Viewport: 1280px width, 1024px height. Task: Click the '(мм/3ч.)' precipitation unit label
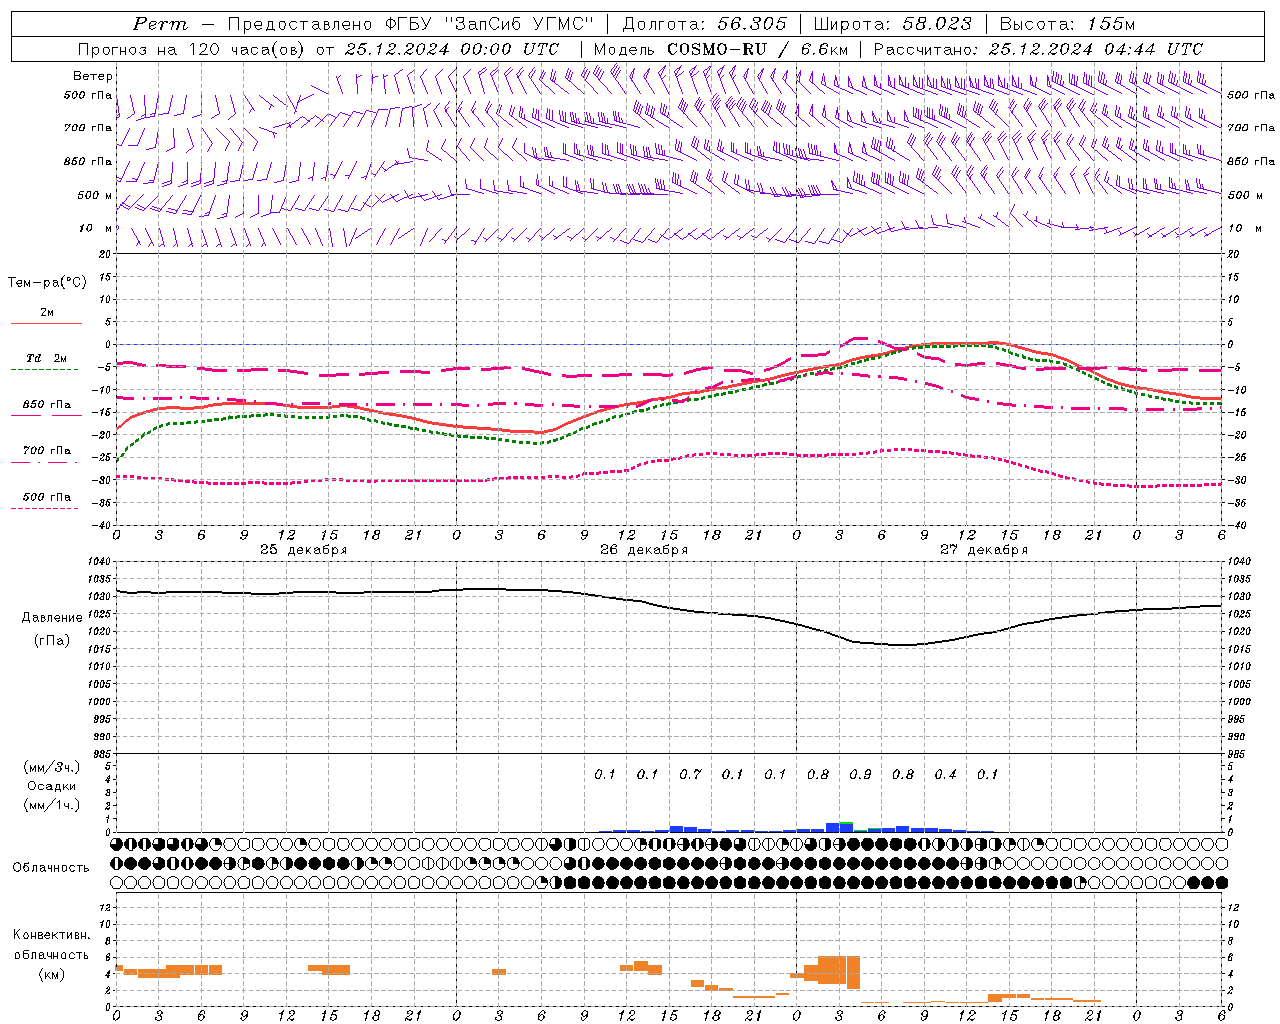coord(52,767)
